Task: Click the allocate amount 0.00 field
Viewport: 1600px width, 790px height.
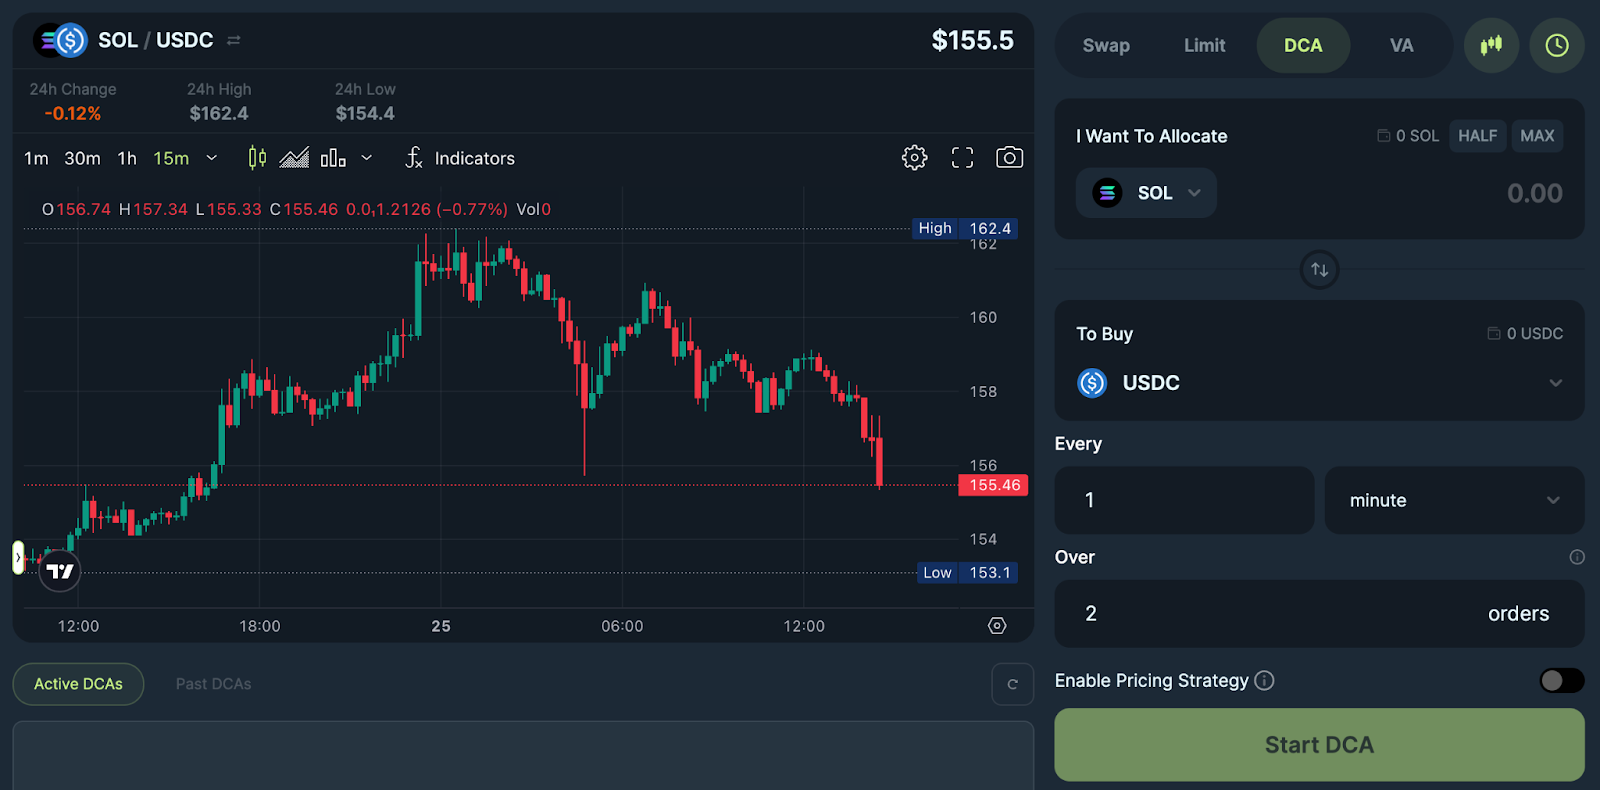Action: coord(1534,193)
